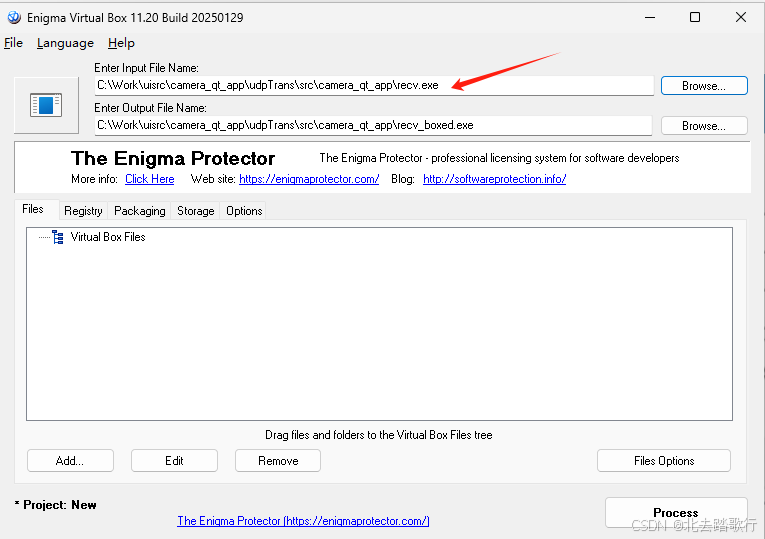Focus the output file name field
765x539 pixels.
[373, 125]
